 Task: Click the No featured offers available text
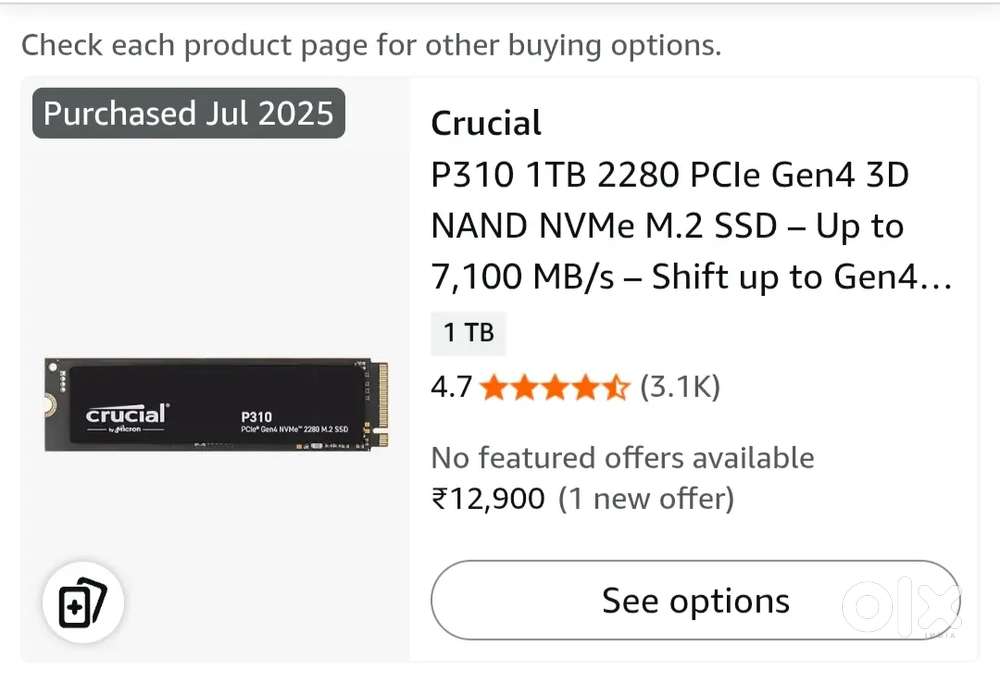click(x=622, y=458)
